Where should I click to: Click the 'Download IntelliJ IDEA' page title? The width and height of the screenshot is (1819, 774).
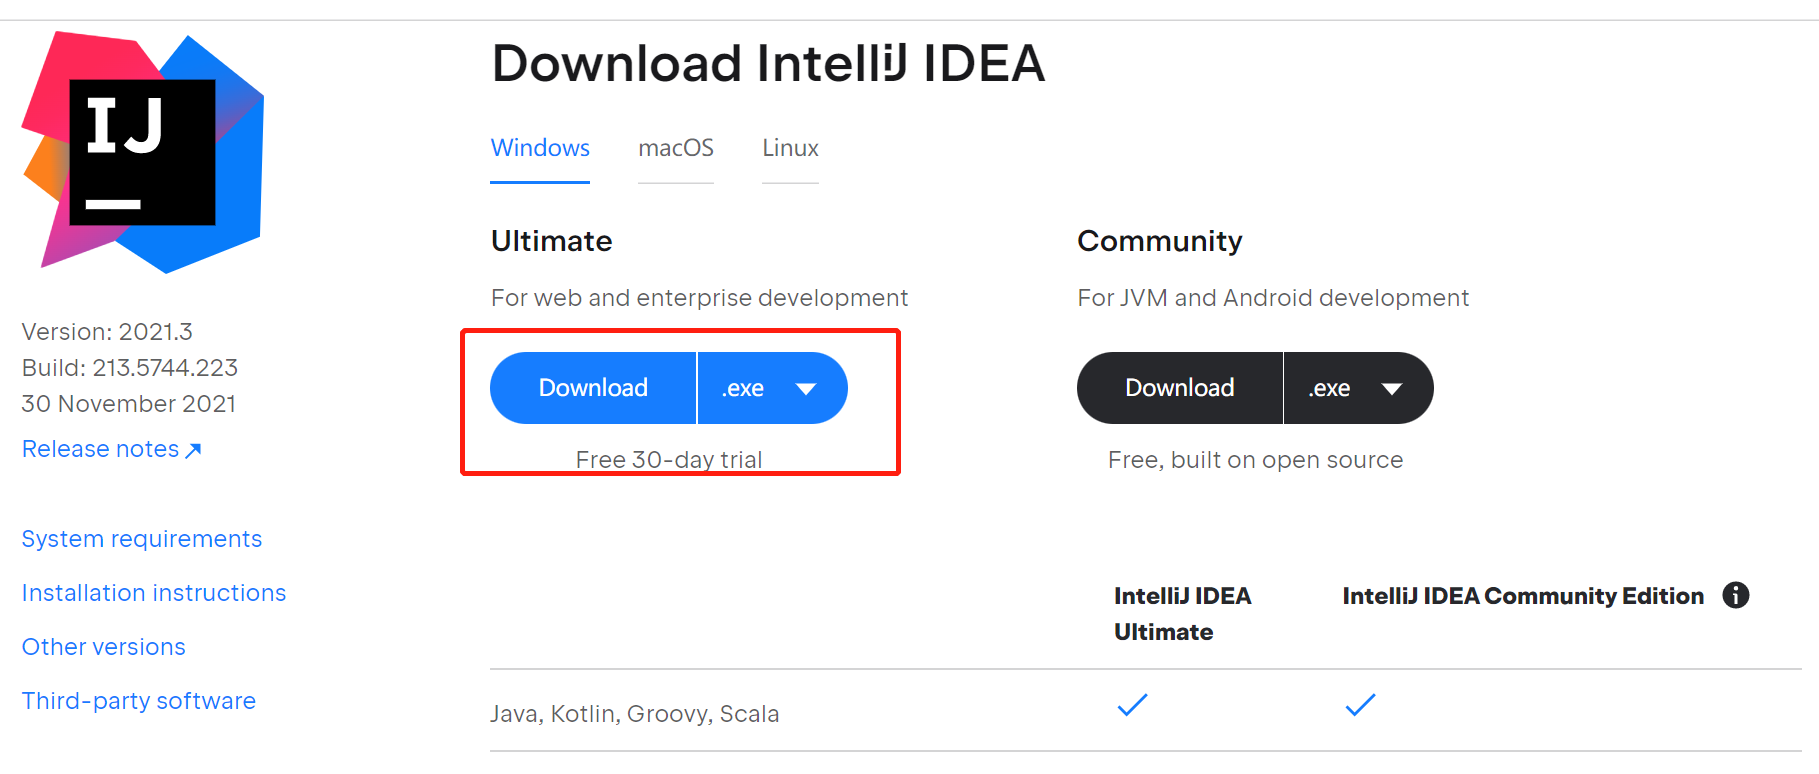[x=768, y=64]
